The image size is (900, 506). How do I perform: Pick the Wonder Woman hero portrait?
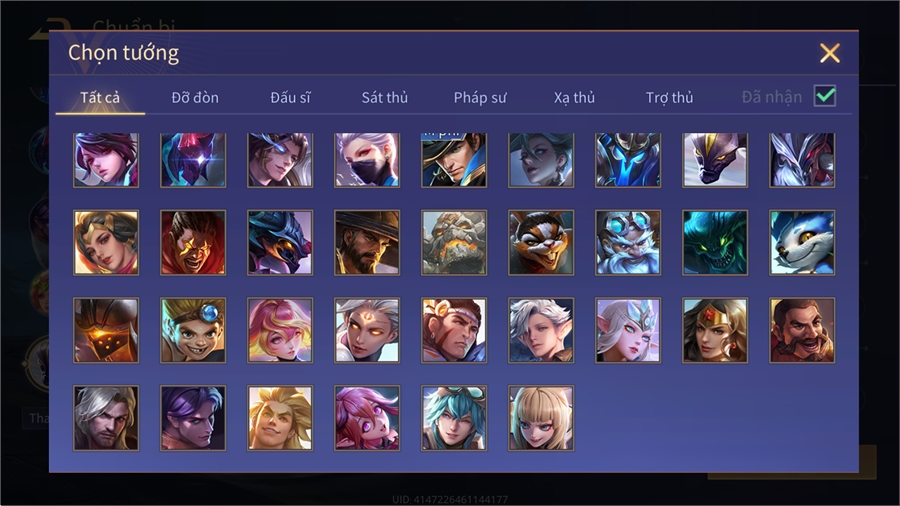point(715,330)
